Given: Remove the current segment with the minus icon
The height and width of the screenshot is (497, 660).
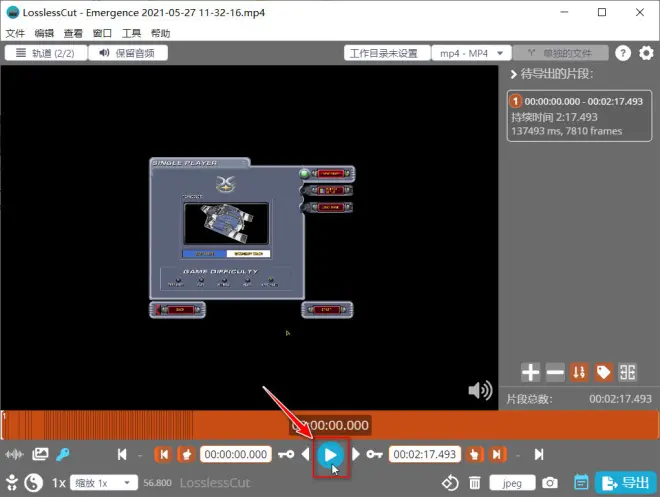Looking at the screenshot, I should 555,372.
